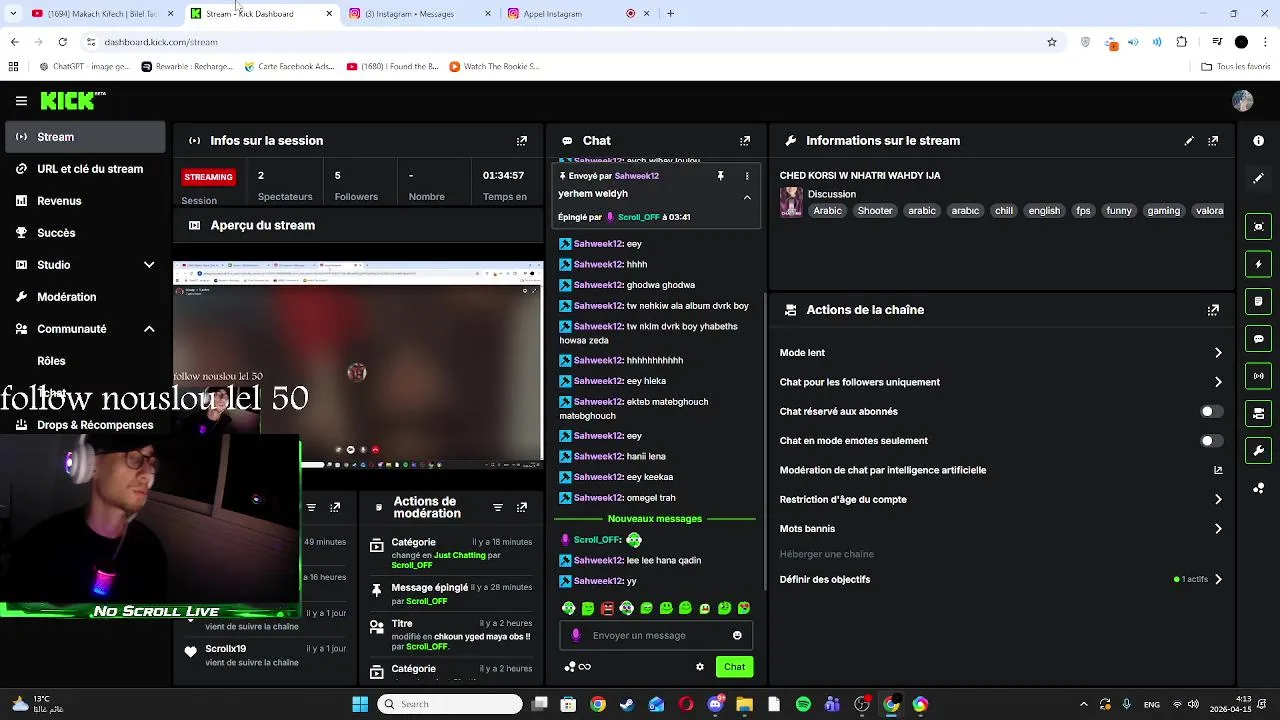The image size is (1280, 720).
Task: Open the Stream sidebar item
Action: pos(84,137)
